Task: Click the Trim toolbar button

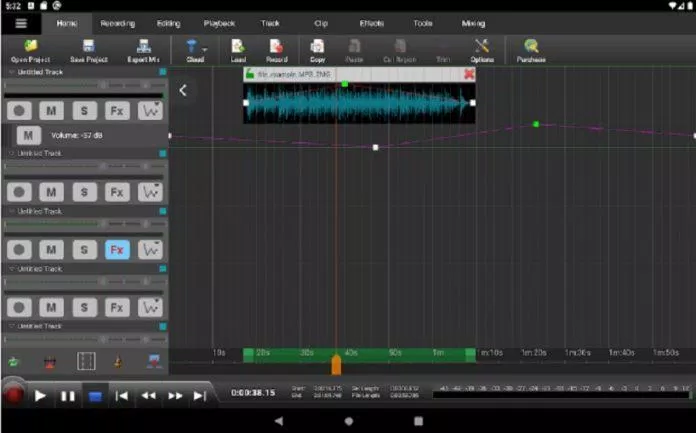Action: (443, 51)
